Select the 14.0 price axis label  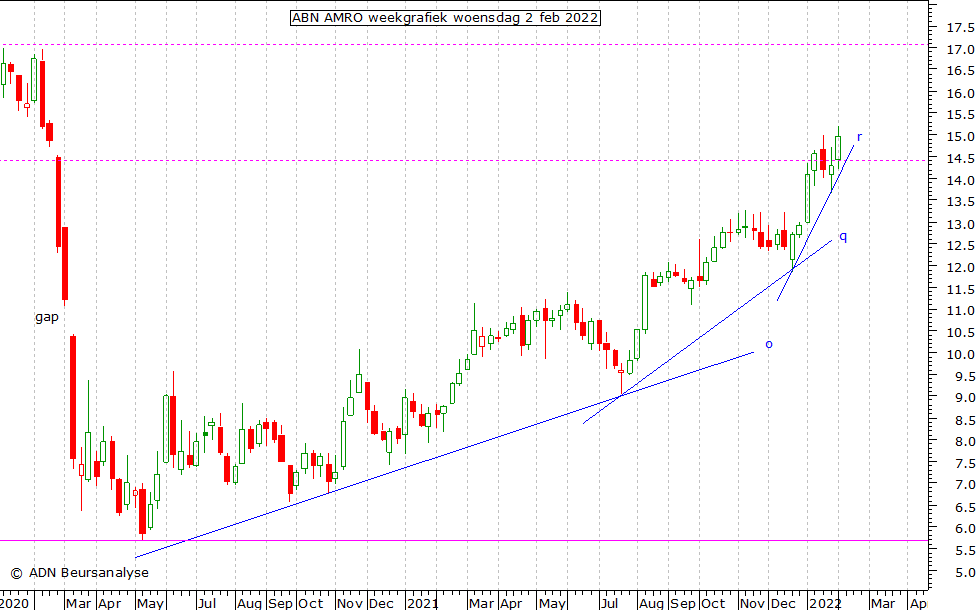coord(960,180)
